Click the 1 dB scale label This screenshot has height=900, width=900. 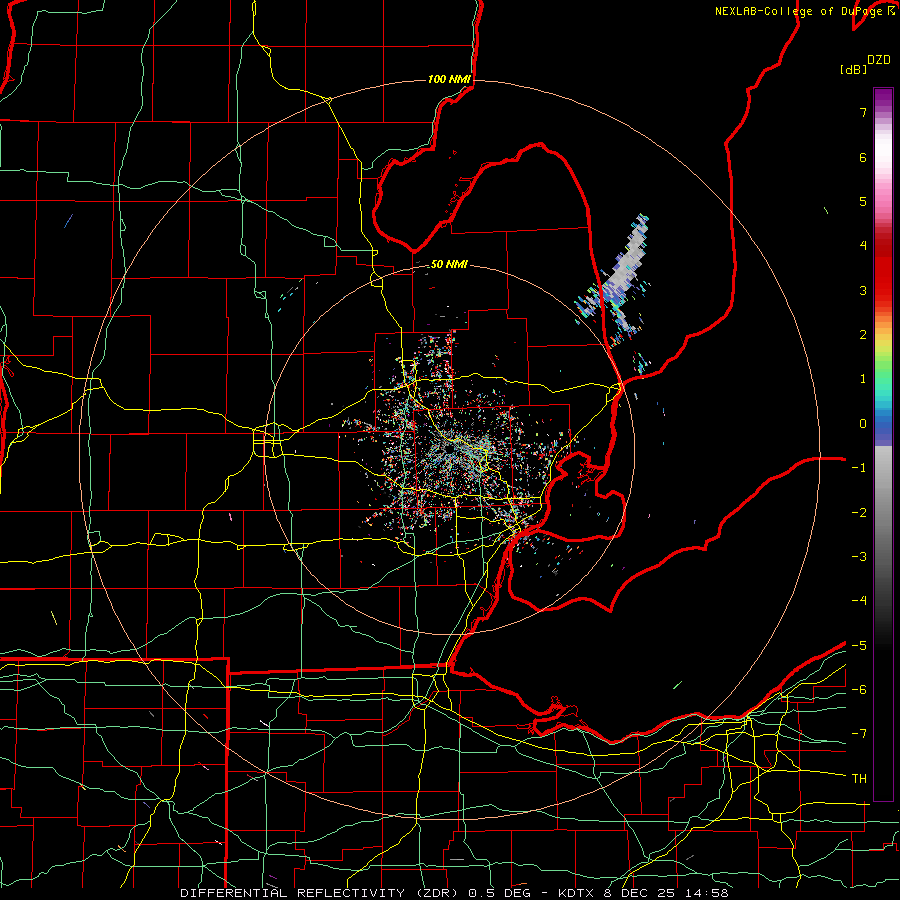point(863,379)
